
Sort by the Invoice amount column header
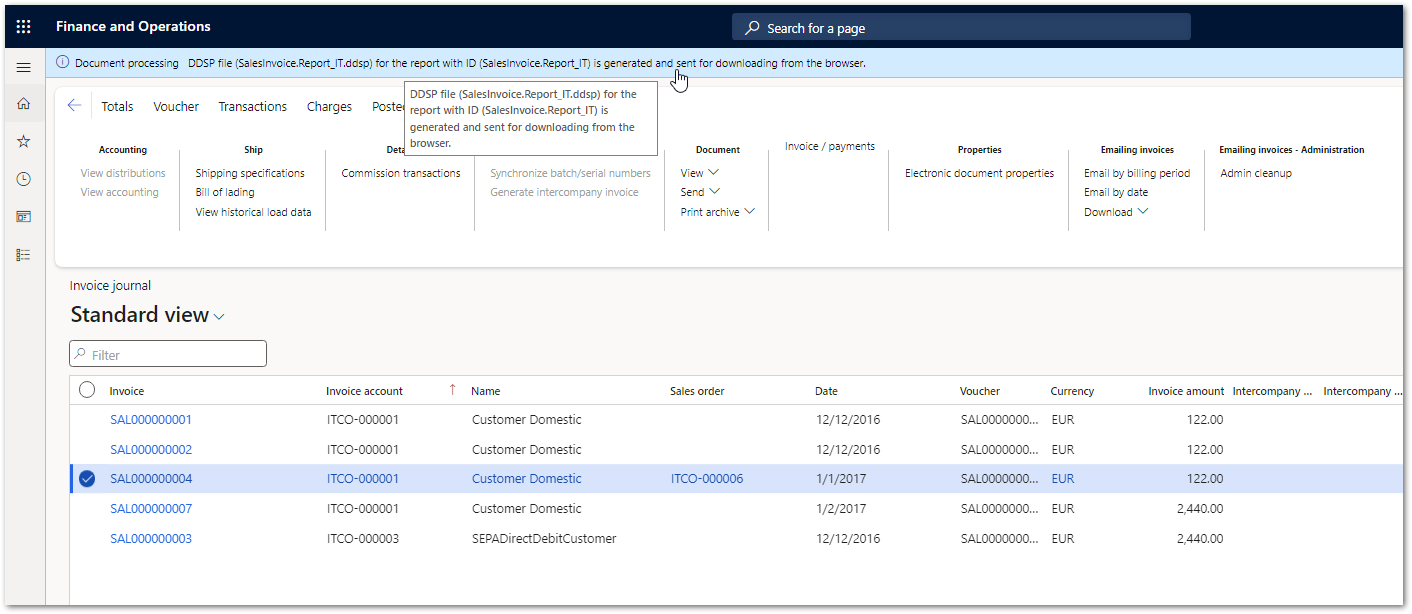(1186, 391)
